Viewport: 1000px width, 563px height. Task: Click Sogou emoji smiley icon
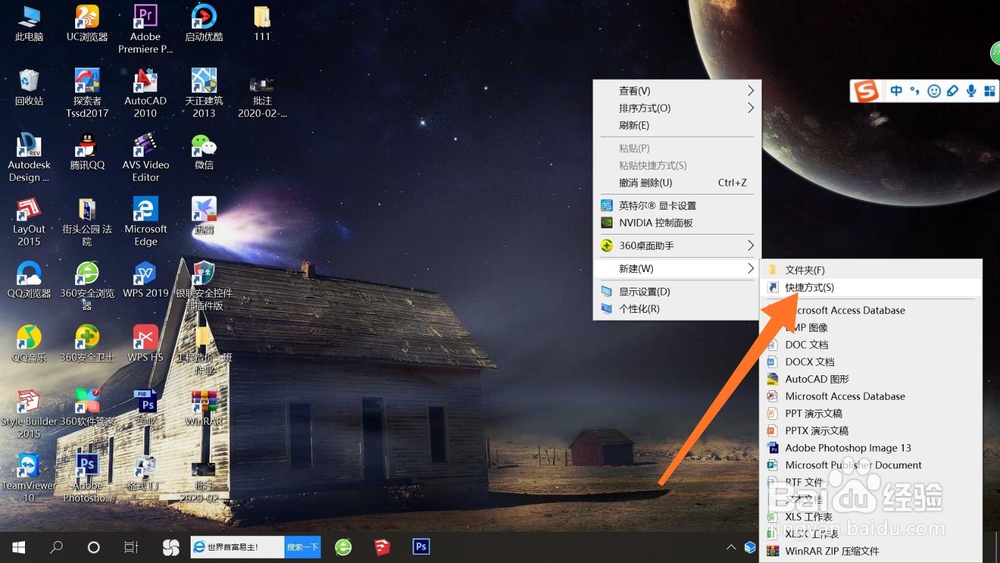coord(934,91)
